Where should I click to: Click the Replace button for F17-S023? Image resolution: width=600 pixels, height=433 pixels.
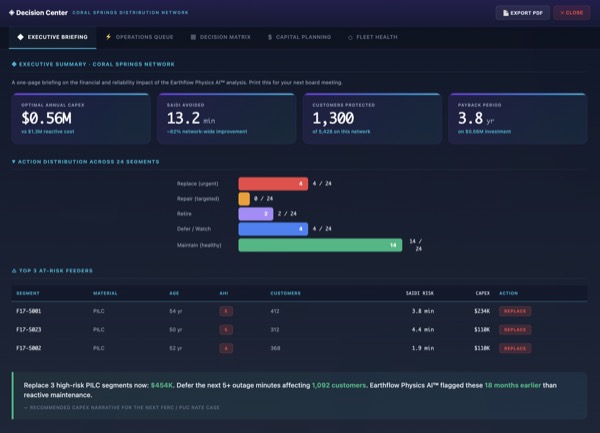pos(515,330)
